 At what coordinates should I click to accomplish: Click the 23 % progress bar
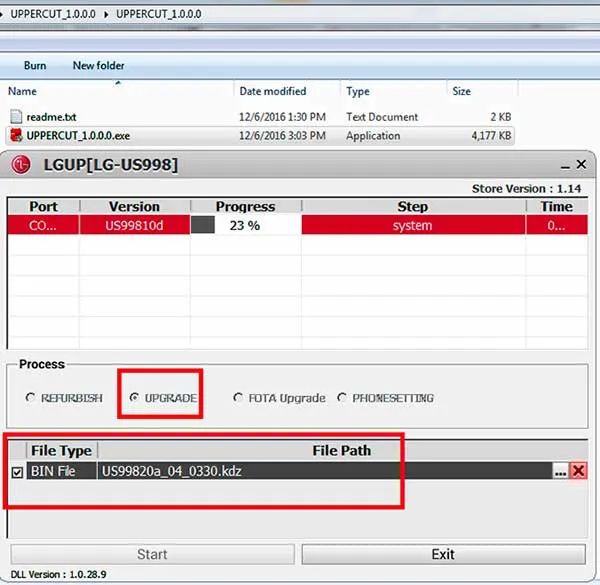(x=244, y=226)
